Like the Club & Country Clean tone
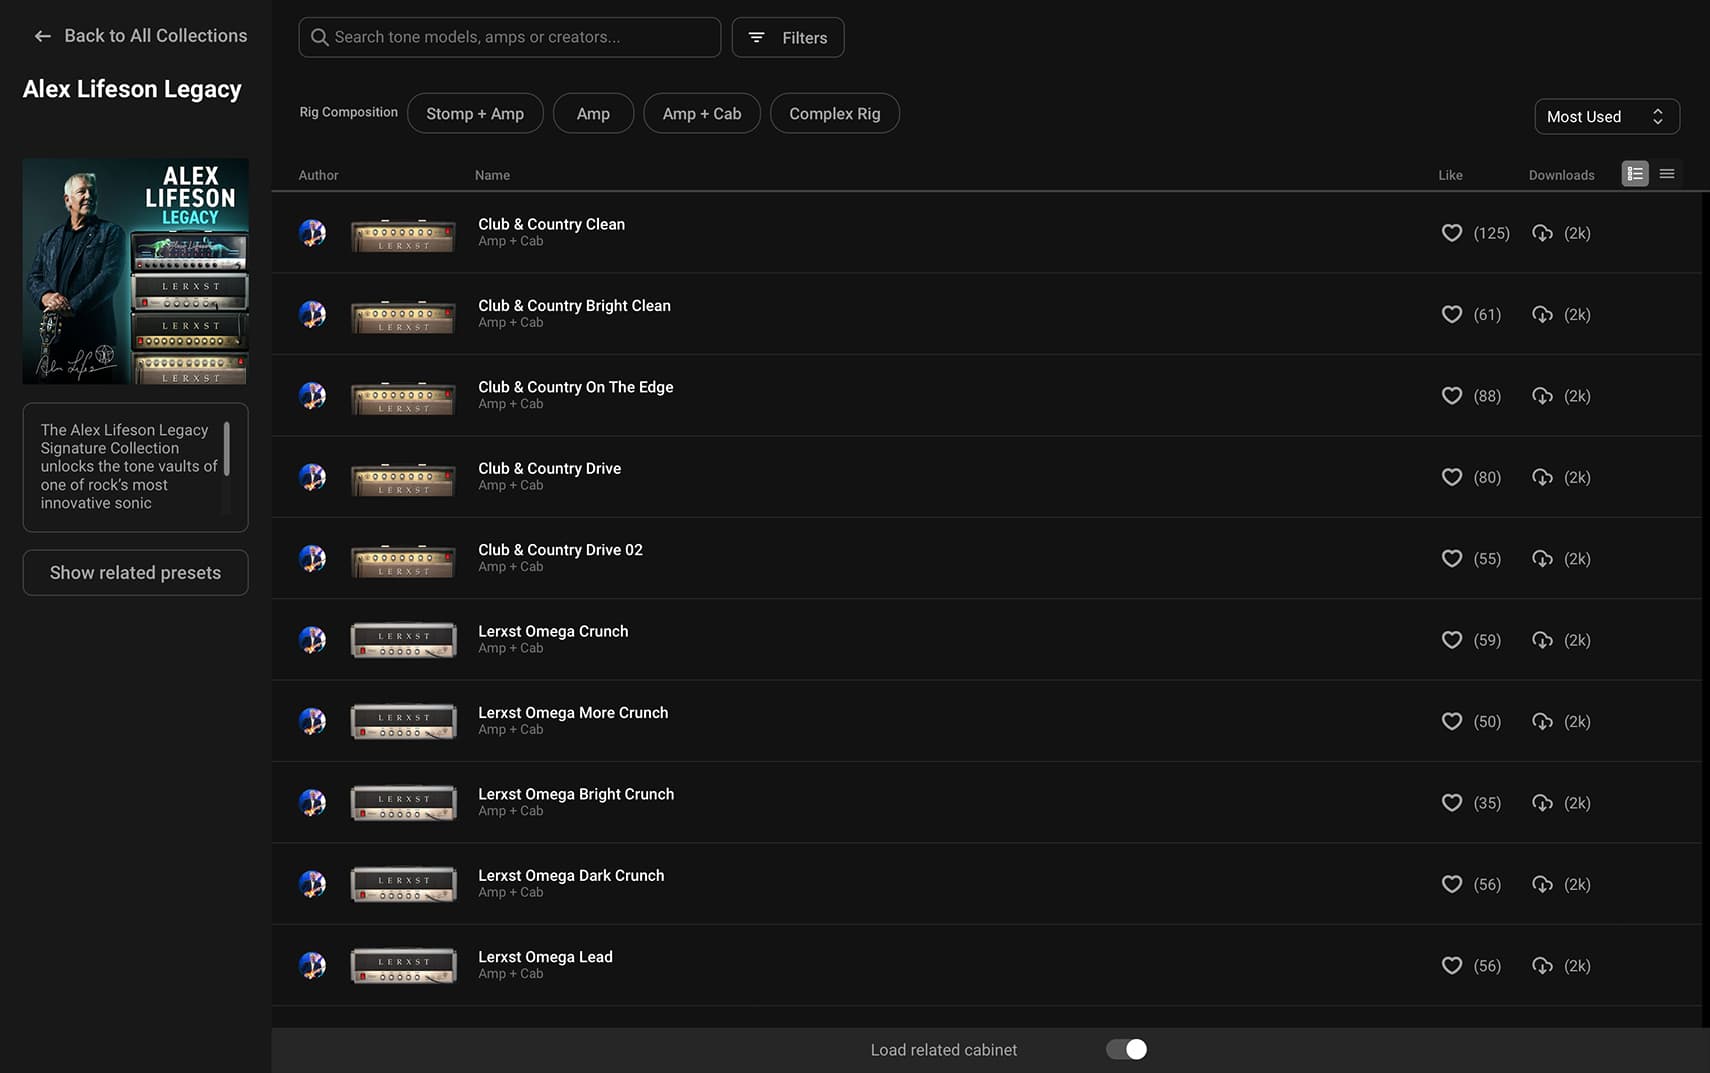The height and width of the screenshot is (1073, 1710). [1452, 233]
